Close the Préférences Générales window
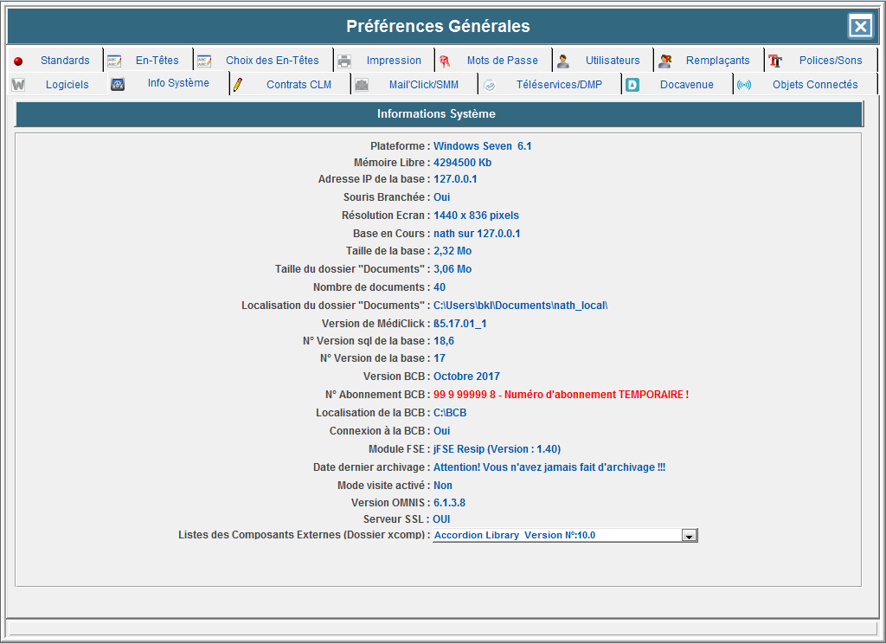 pos(860,26)
